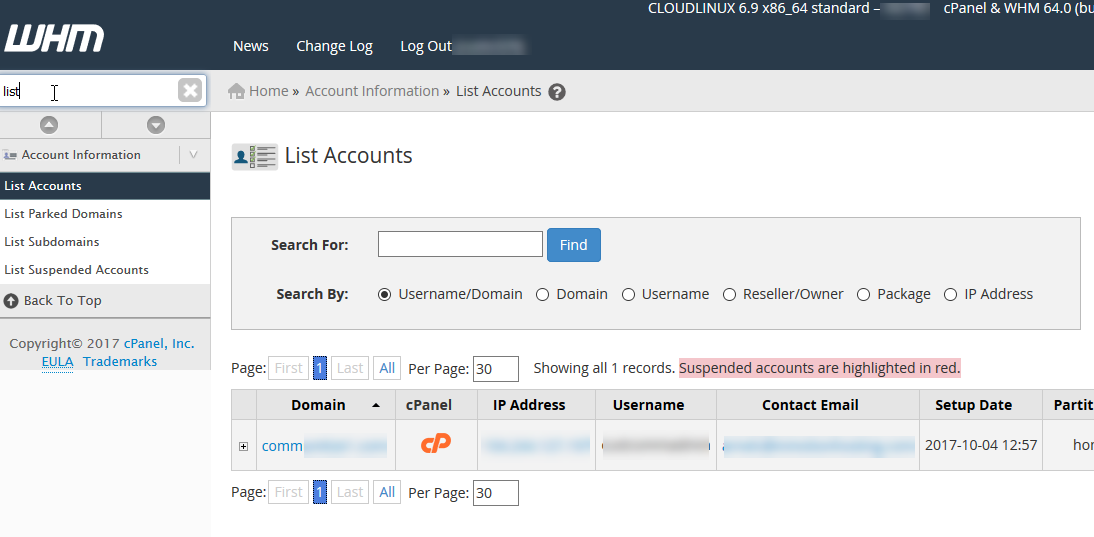Open the Change Log menu item

(x=334, y=46)
